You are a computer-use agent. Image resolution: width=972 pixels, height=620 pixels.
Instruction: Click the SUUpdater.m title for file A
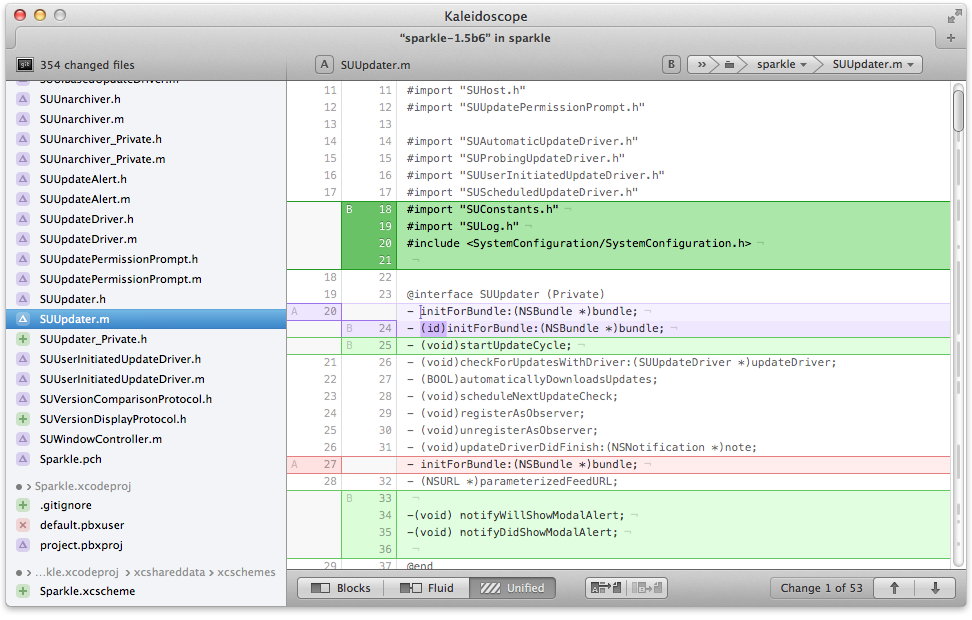375,65
